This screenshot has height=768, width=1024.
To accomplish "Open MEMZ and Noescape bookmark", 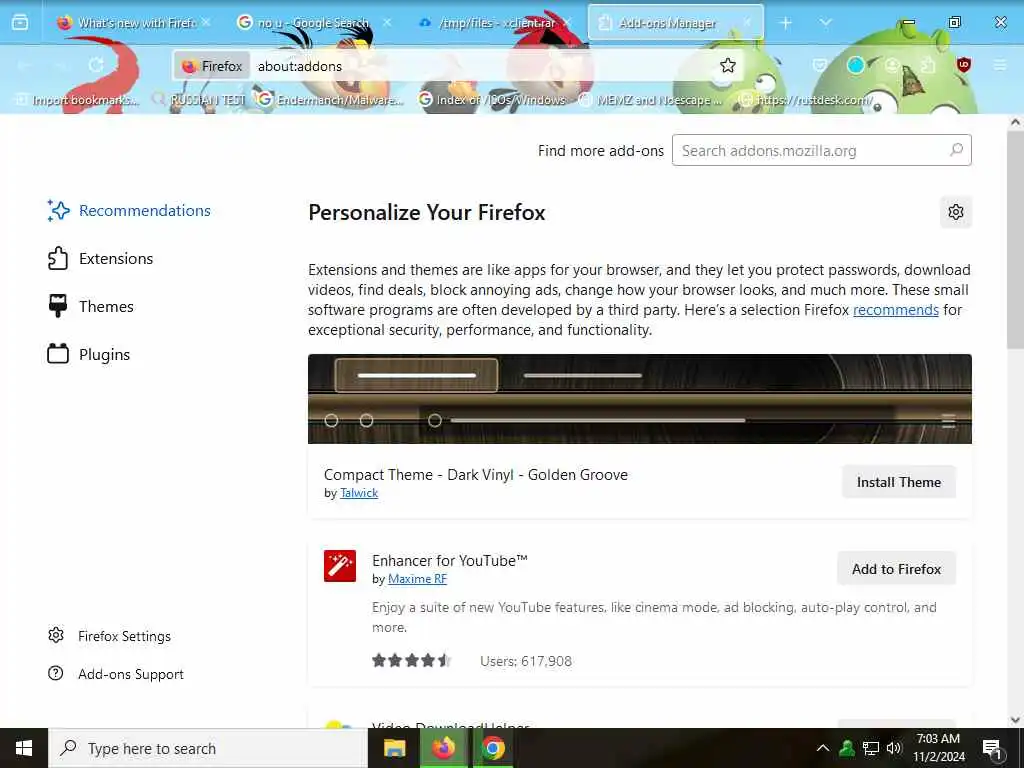I will pos(652,100).
